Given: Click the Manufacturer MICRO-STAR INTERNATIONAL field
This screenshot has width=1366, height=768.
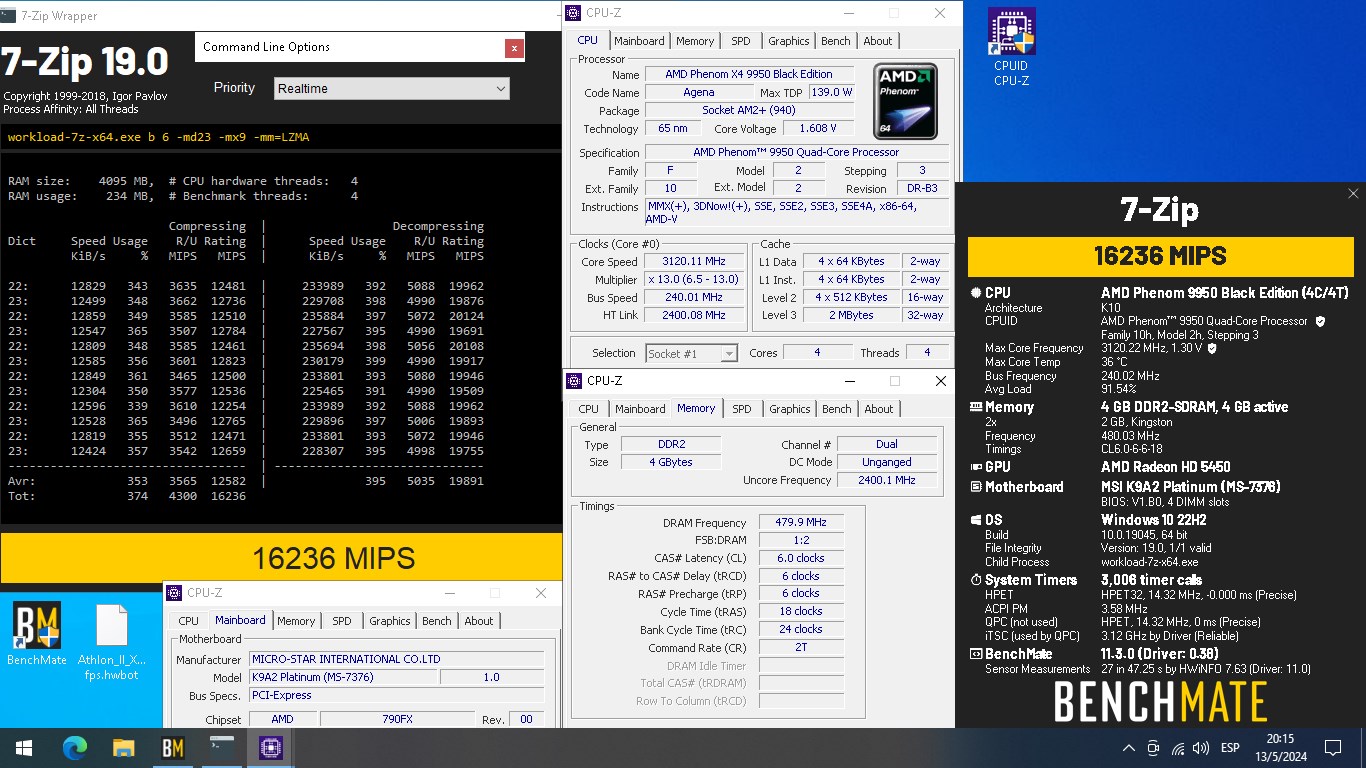Looking at the screenshot, I should (396, 660).
